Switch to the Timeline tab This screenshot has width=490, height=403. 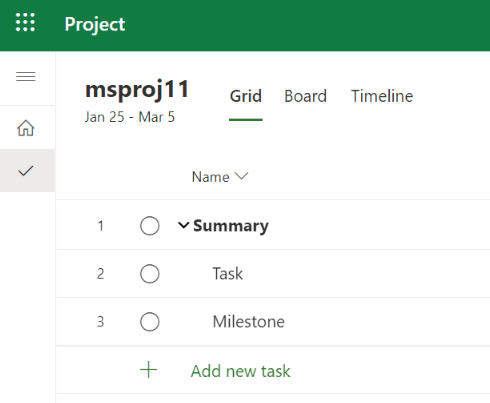click(382, 96)
